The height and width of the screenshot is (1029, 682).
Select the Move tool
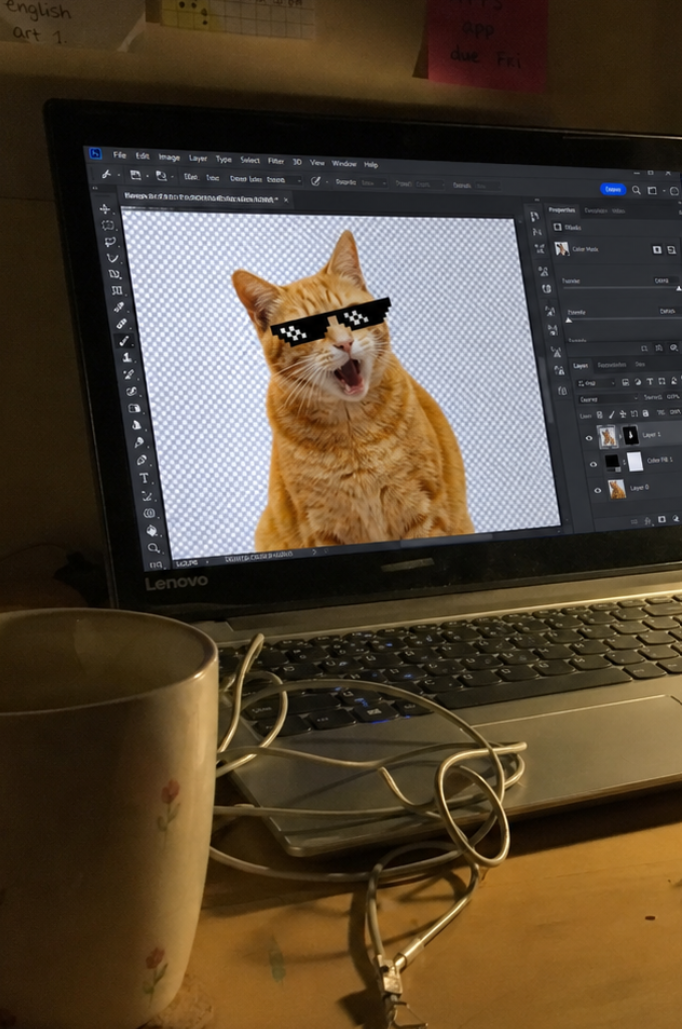click(x=104, y=209)
